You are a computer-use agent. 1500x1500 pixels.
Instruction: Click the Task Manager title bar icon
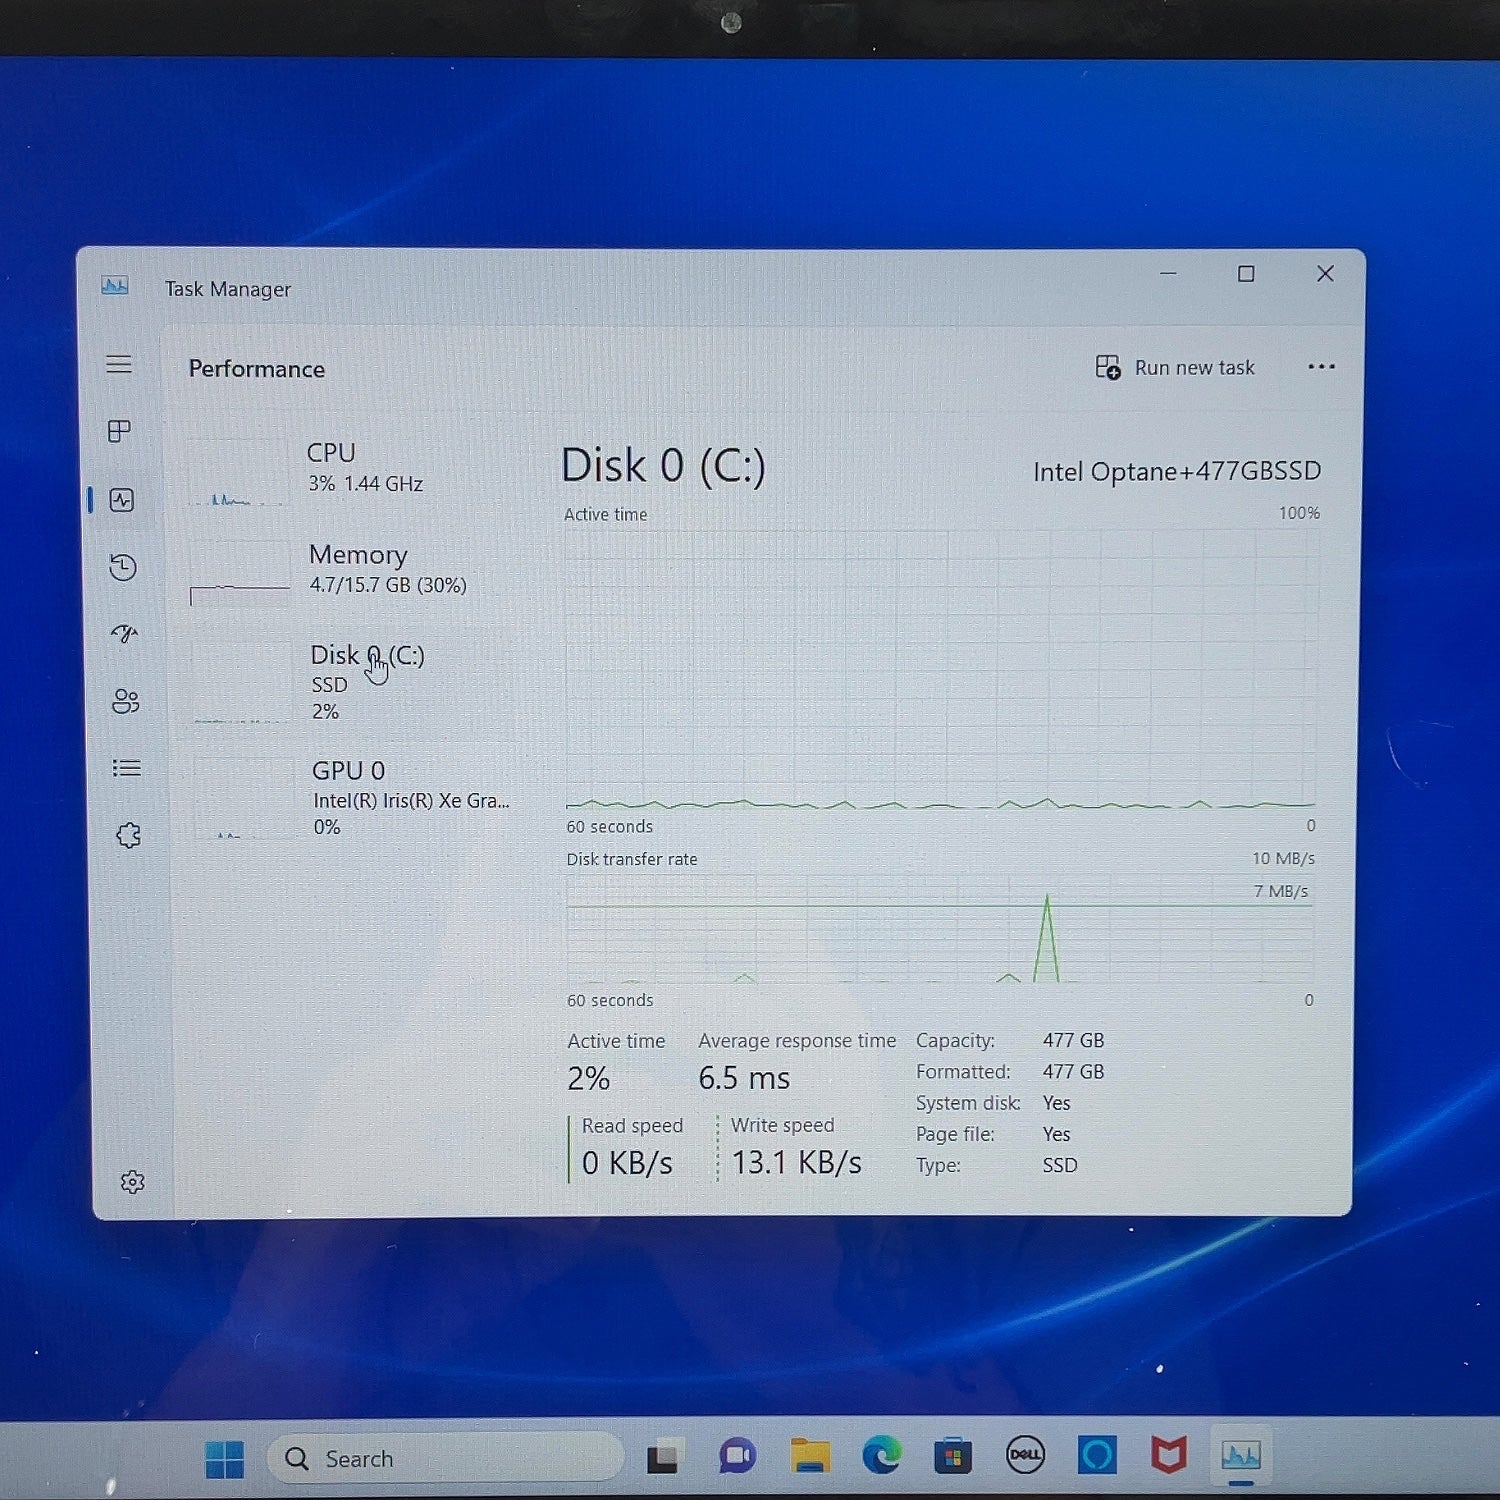coord(115,287)
